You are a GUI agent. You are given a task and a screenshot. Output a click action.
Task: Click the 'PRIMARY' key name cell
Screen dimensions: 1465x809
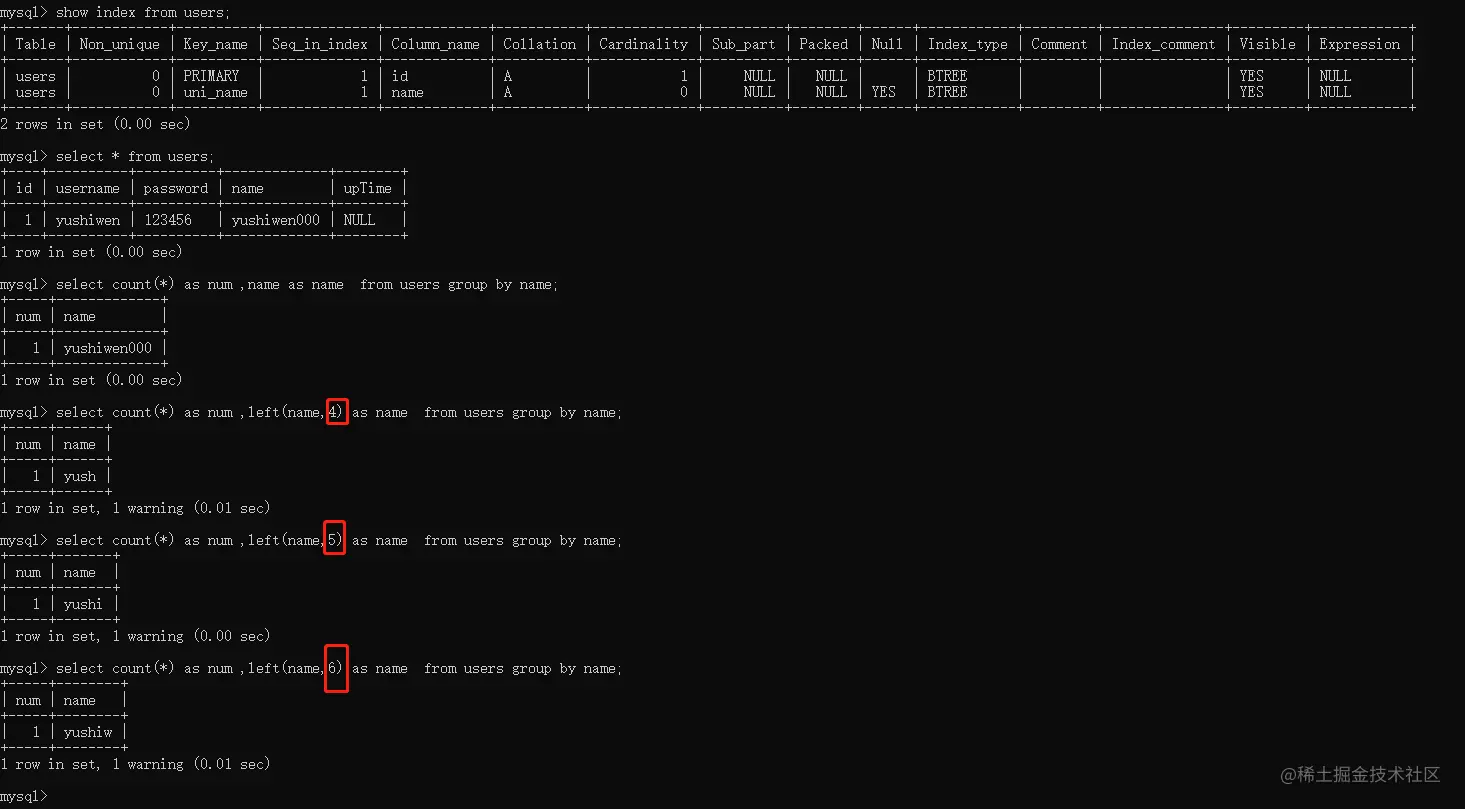pyautogui.click(x=211, y=76)
